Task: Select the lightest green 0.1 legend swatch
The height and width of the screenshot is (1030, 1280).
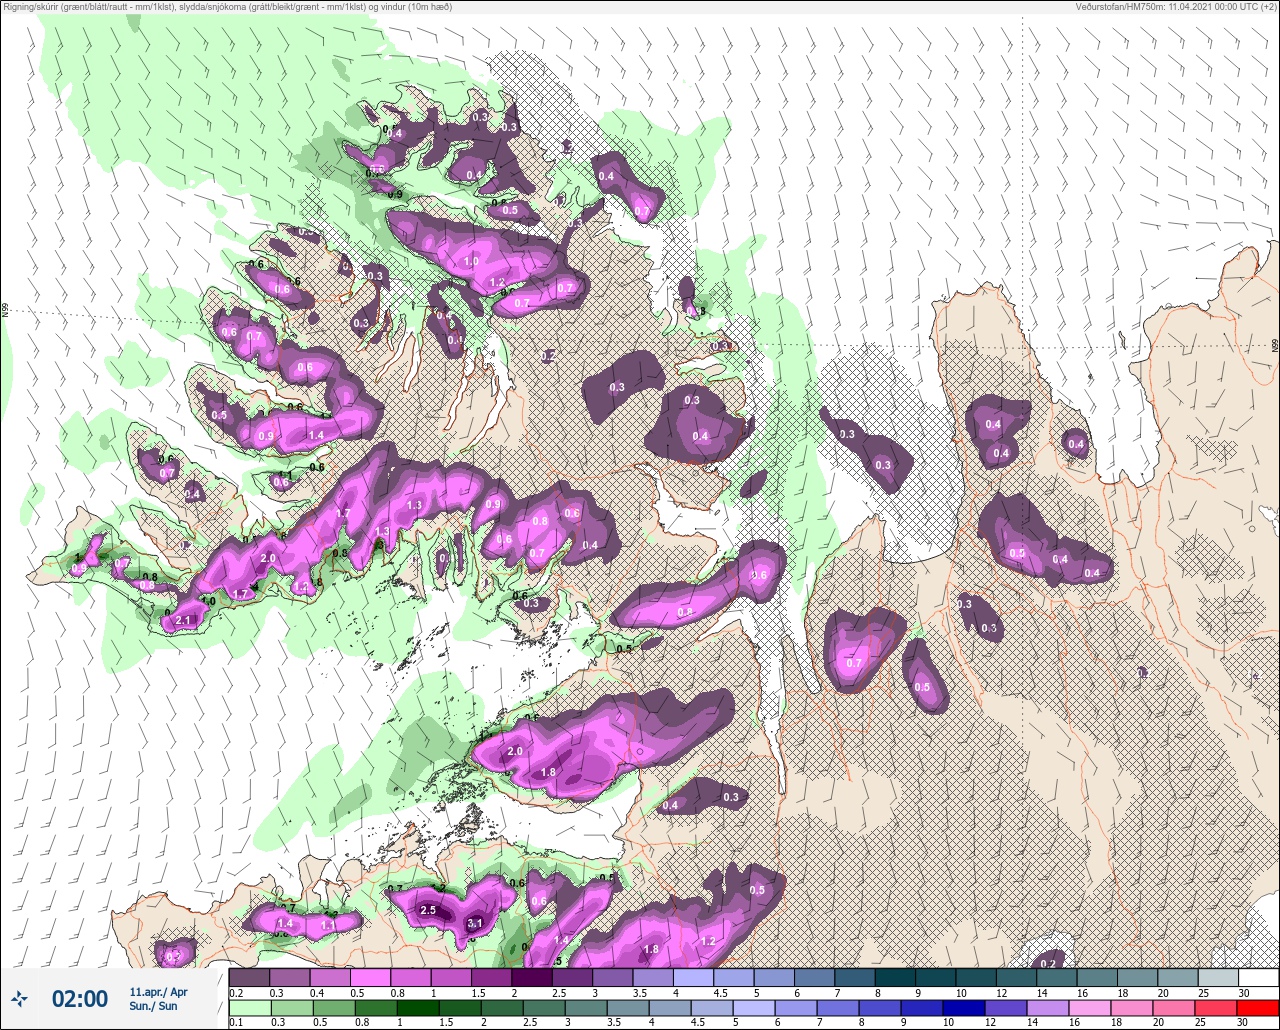Action: [249, 1007]
